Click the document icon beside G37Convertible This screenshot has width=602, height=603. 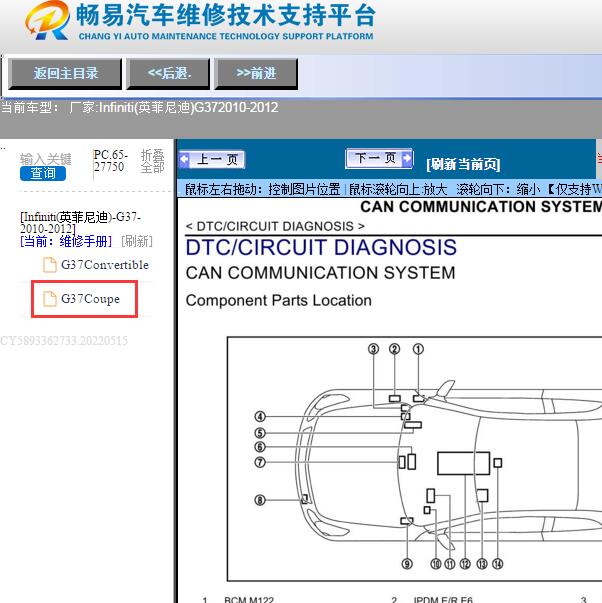(x=50, y=265)
